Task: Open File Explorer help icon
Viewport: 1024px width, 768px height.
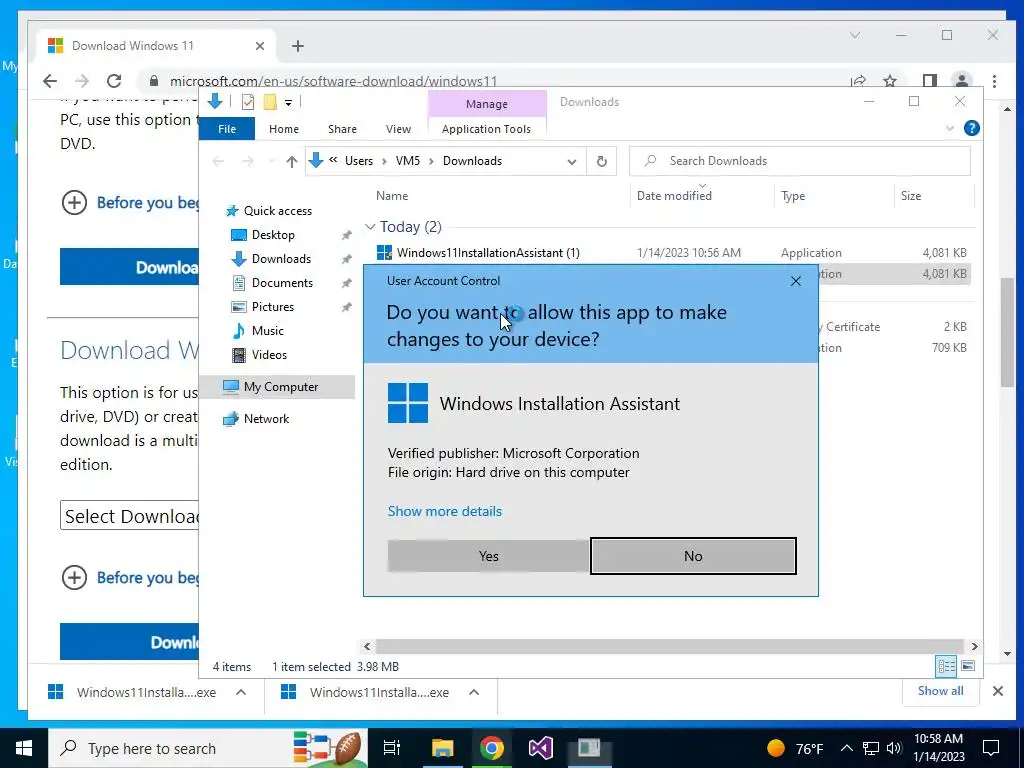Action: (971, 128)
